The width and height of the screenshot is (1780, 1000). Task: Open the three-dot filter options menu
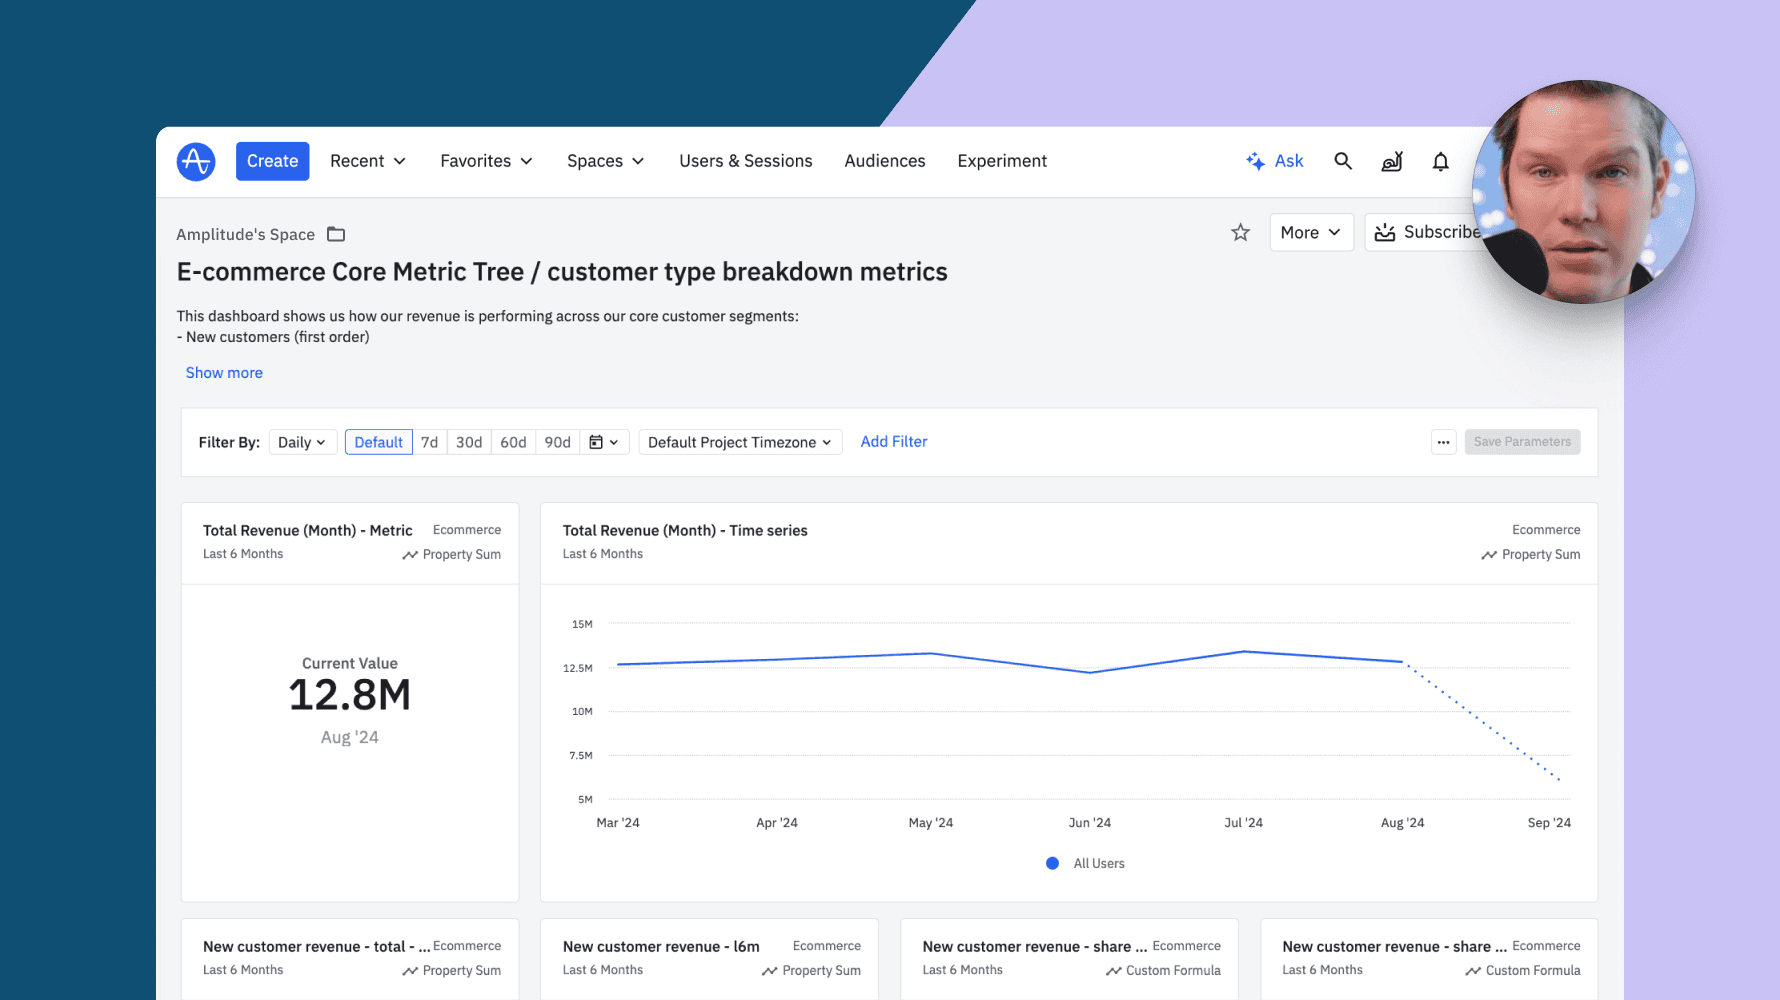[1443, 442]
